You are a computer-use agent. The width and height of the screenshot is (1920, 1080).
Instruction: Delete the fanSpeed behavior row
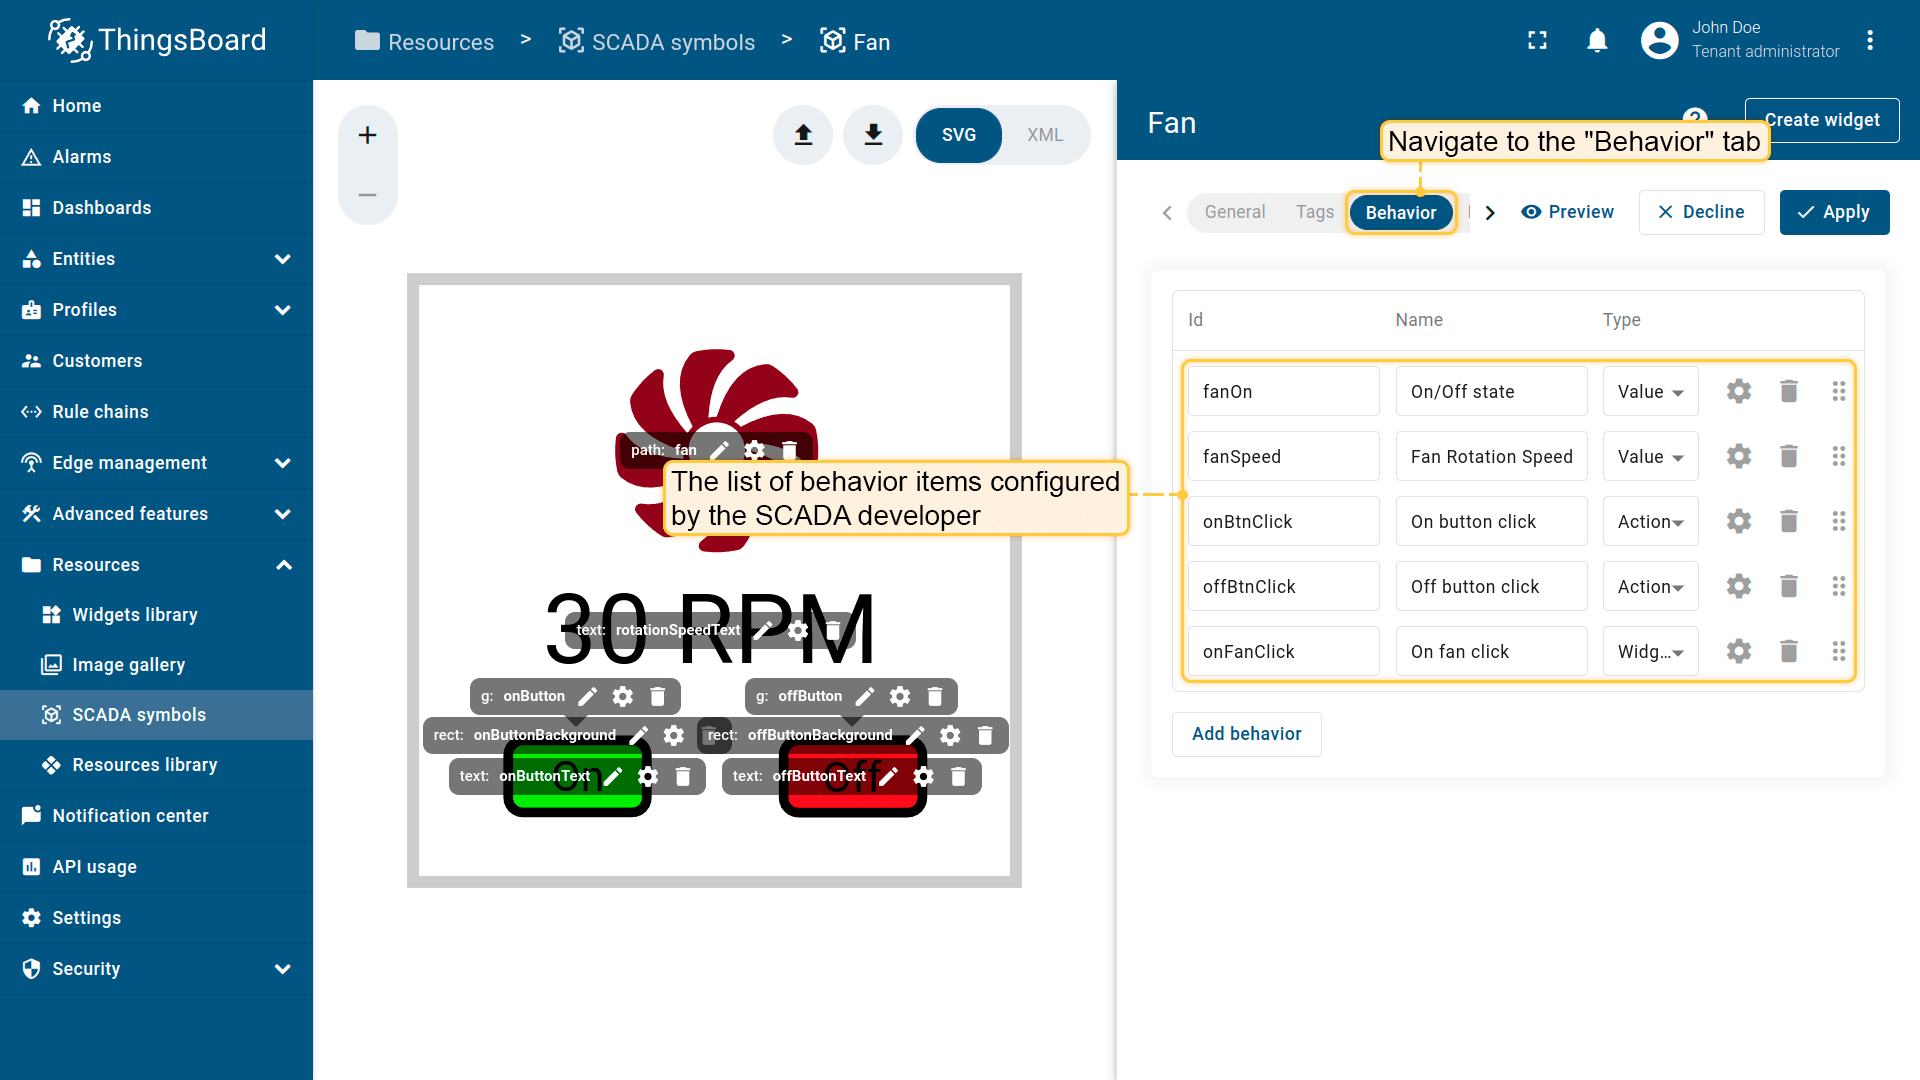[1789, 456]
